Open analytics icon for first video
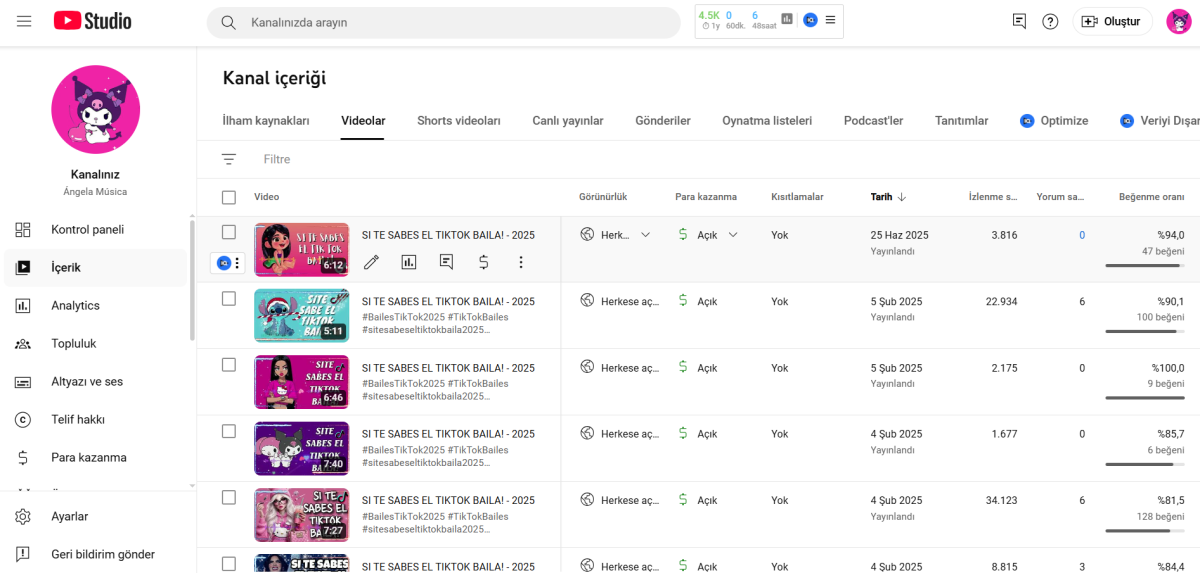 409,262
